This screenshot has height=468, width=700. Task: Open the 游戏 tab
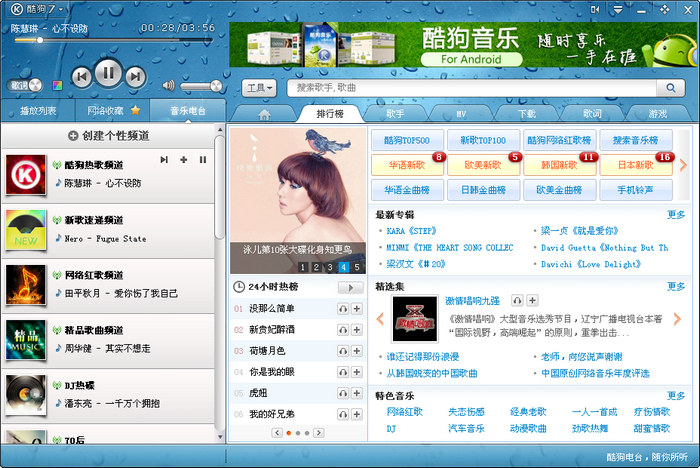(x=658, y=114)
